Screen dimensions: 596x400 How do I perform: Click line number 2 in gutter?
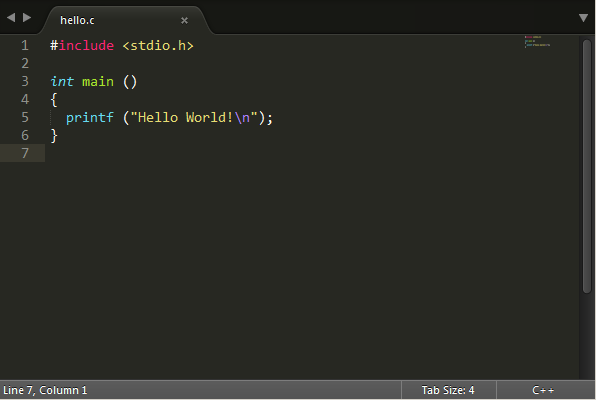pyautogui.click(x=25, y=63)
